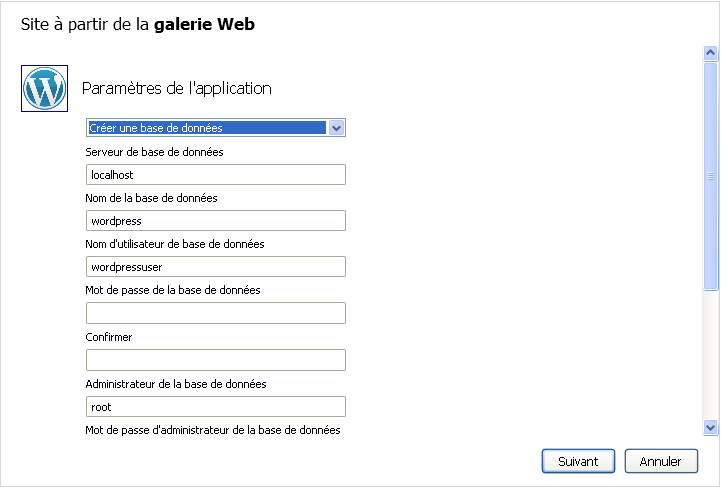Screen dimensions: 721x489
Task: Click the Suivant button
Action: coord(578,461)
